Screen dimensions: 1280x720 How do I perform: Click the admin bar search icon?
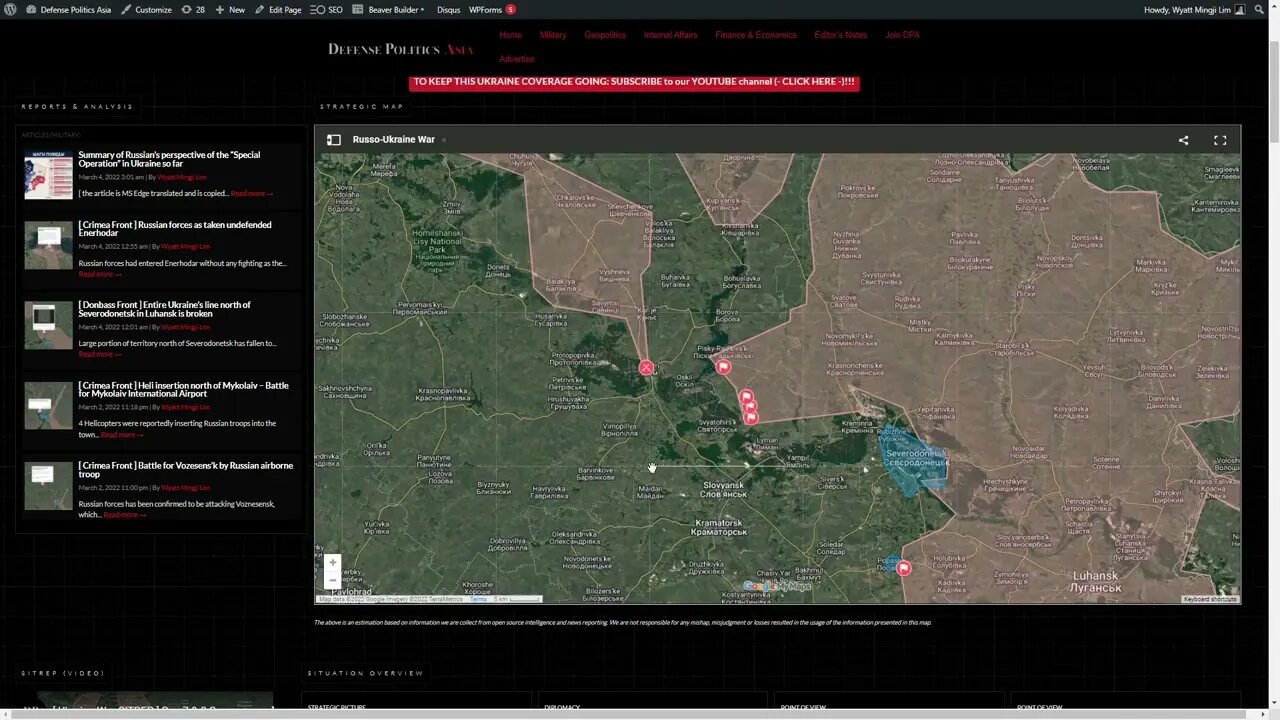(1258, 9)
